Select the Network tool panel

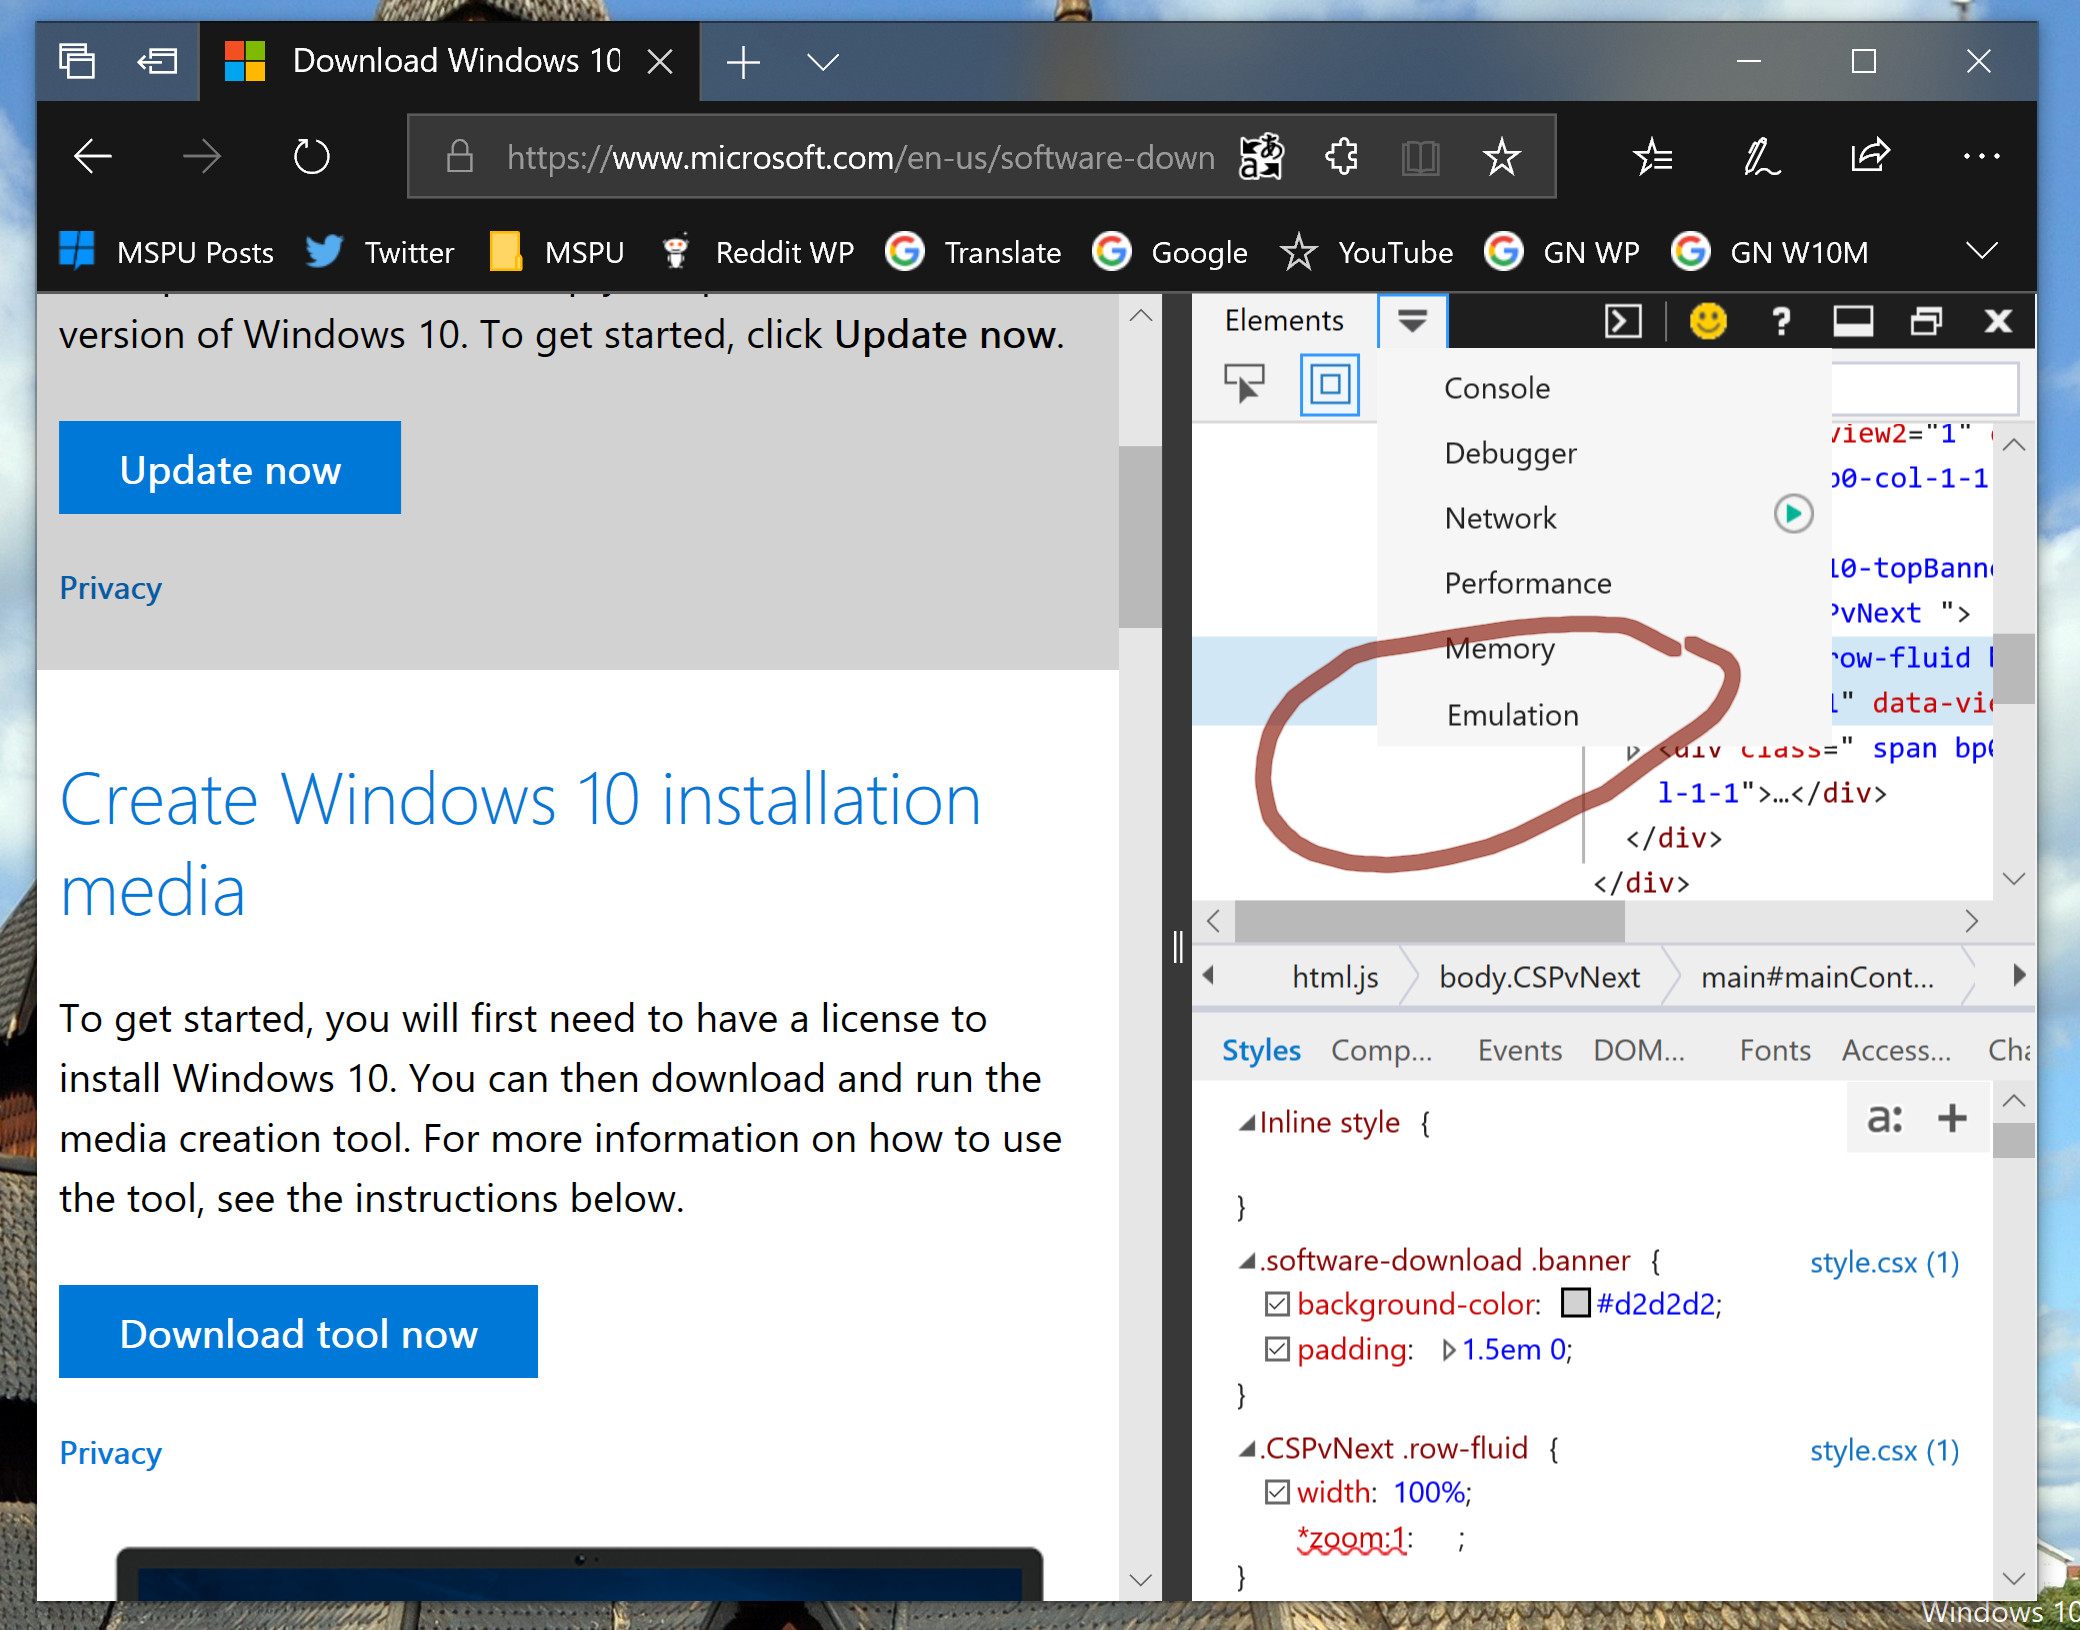(x=1501, y=519)
